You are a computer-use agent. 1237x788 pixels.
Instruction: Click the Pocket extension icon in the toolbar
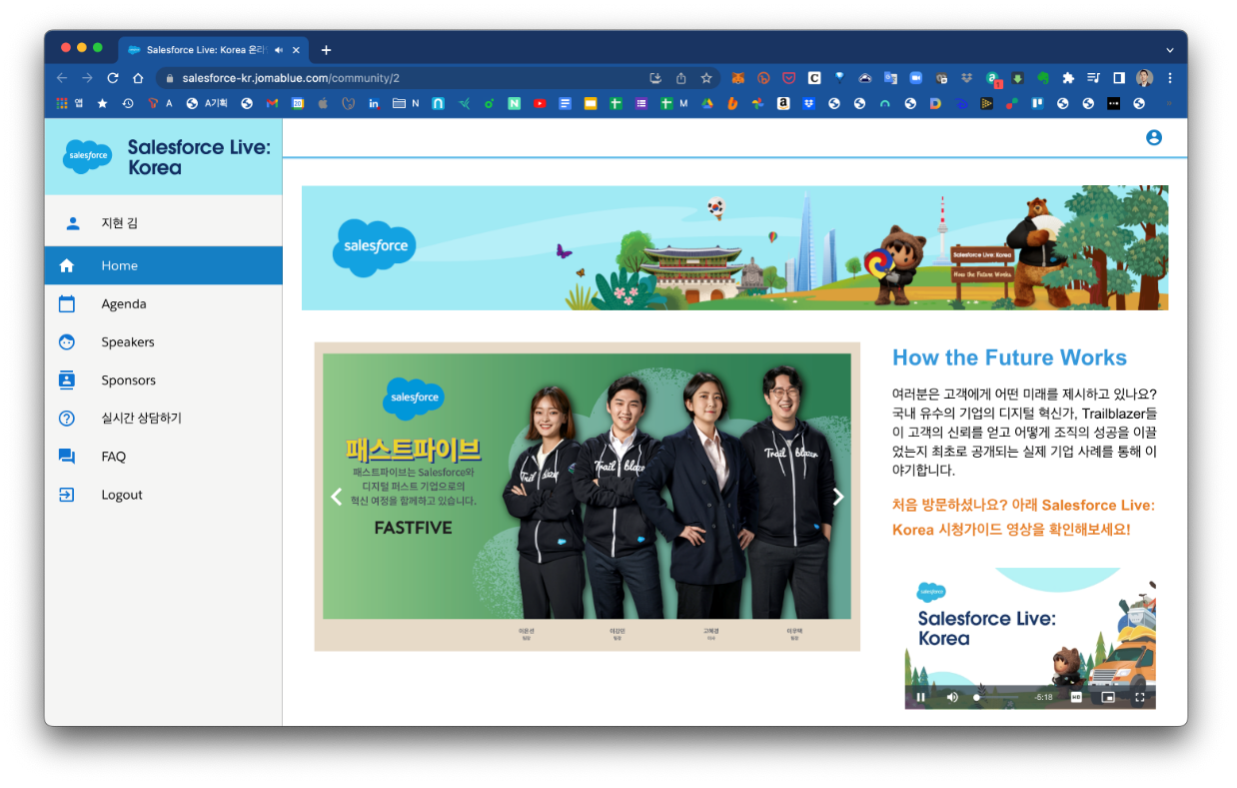[790, 78]
